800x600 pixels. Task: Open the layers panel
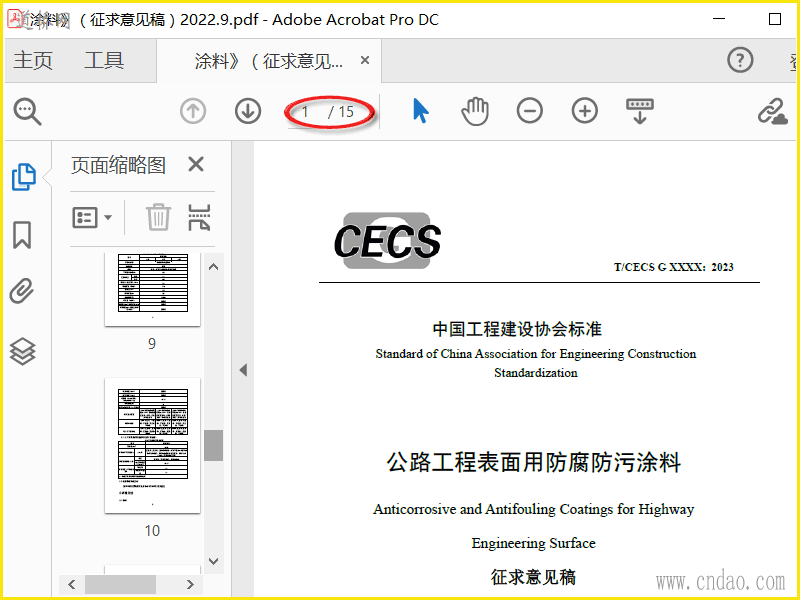click(22, 352)
